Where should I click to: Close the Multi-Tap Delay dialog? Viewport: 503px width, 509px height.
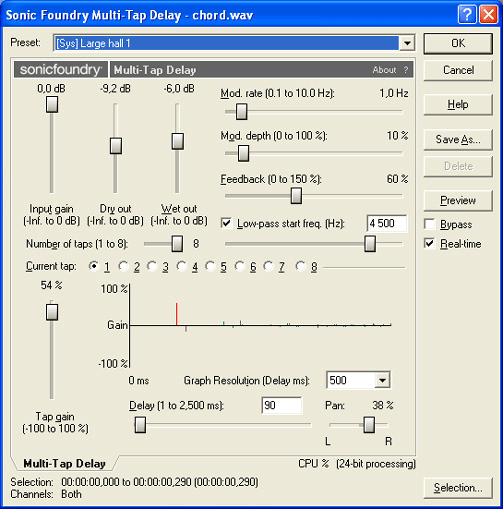(488, 15)
